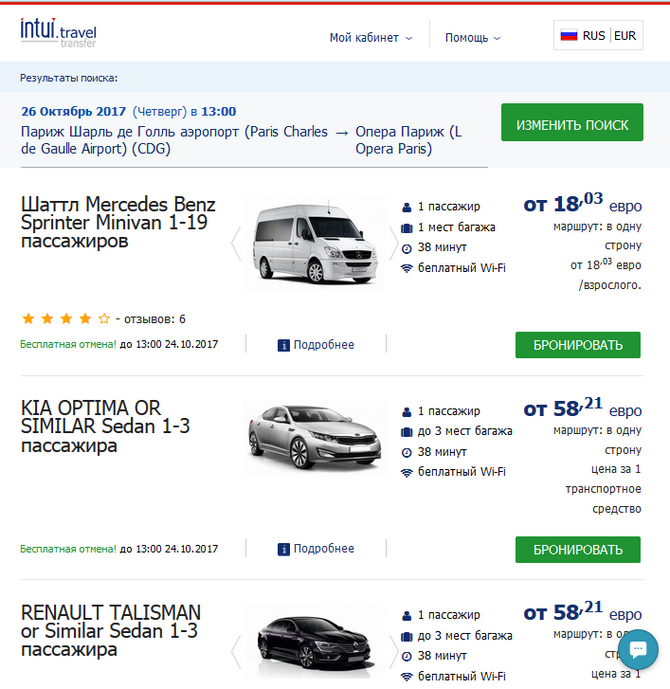This screenshot has width=670, height=689.
Task: Click Бесплатная отмена under KIA Optima
Action: (68, 549)
